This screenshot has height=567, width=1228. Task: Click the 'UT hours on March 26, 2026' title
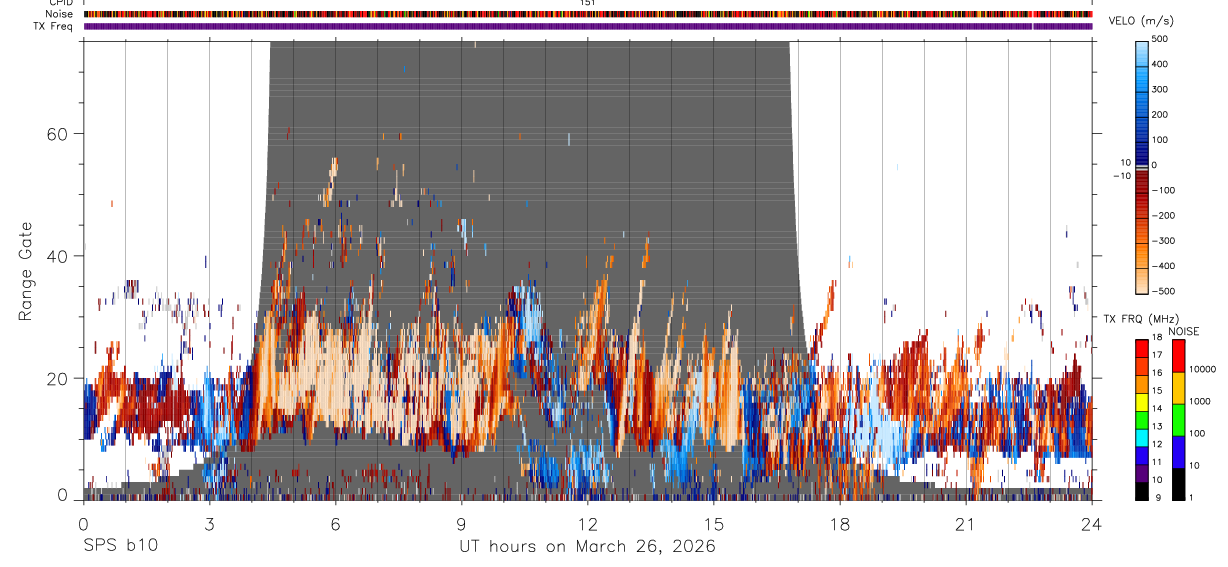pos(587,547)
